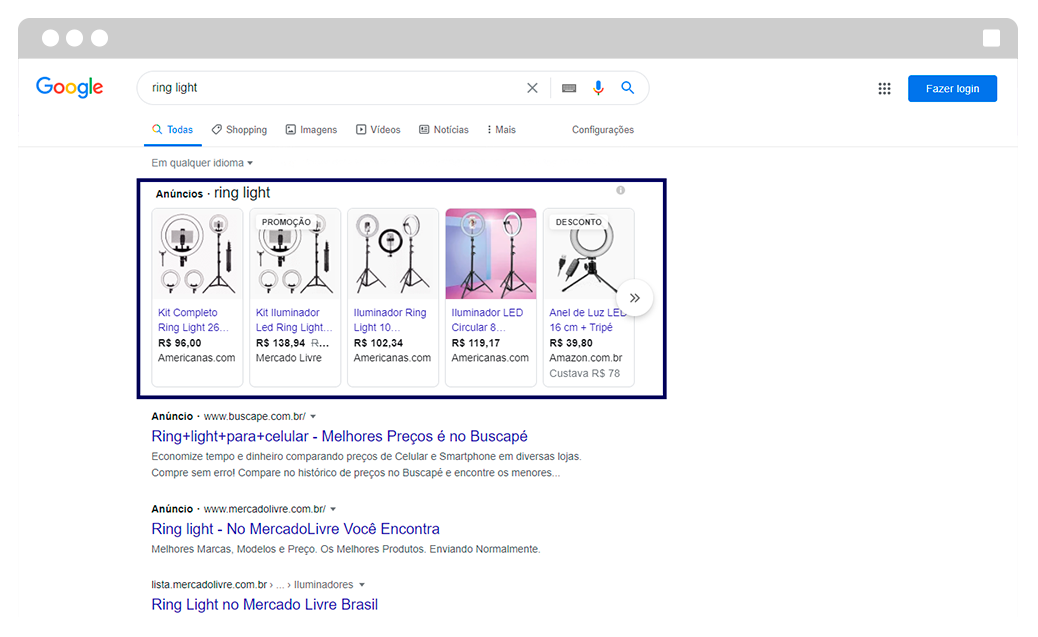
Task: Click 'Iluminador Ring Light 10...' title
Action: coord(390,320)
